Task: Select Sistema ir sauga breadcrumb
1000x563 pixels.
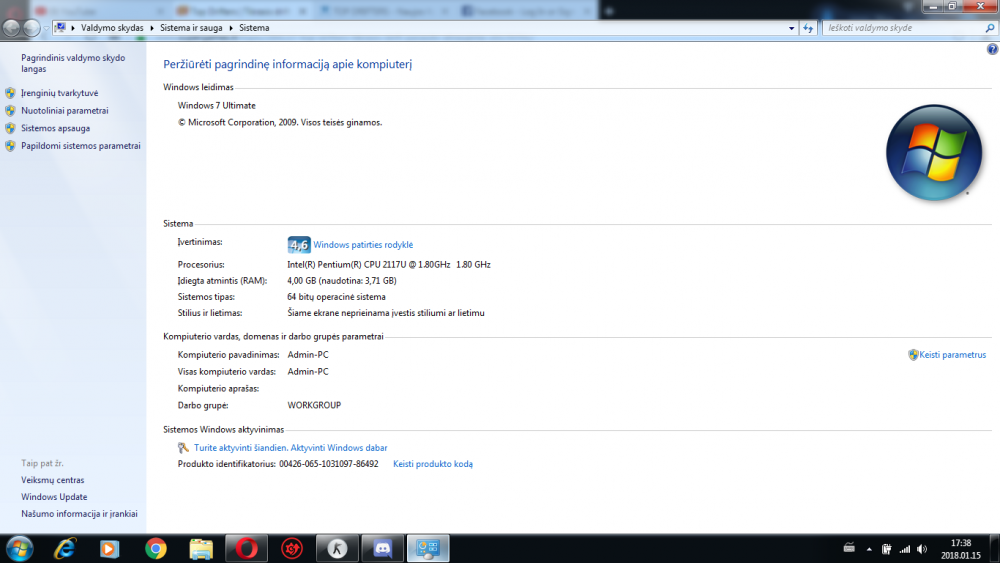Action: pyautogui.click(x=191, y=28)
